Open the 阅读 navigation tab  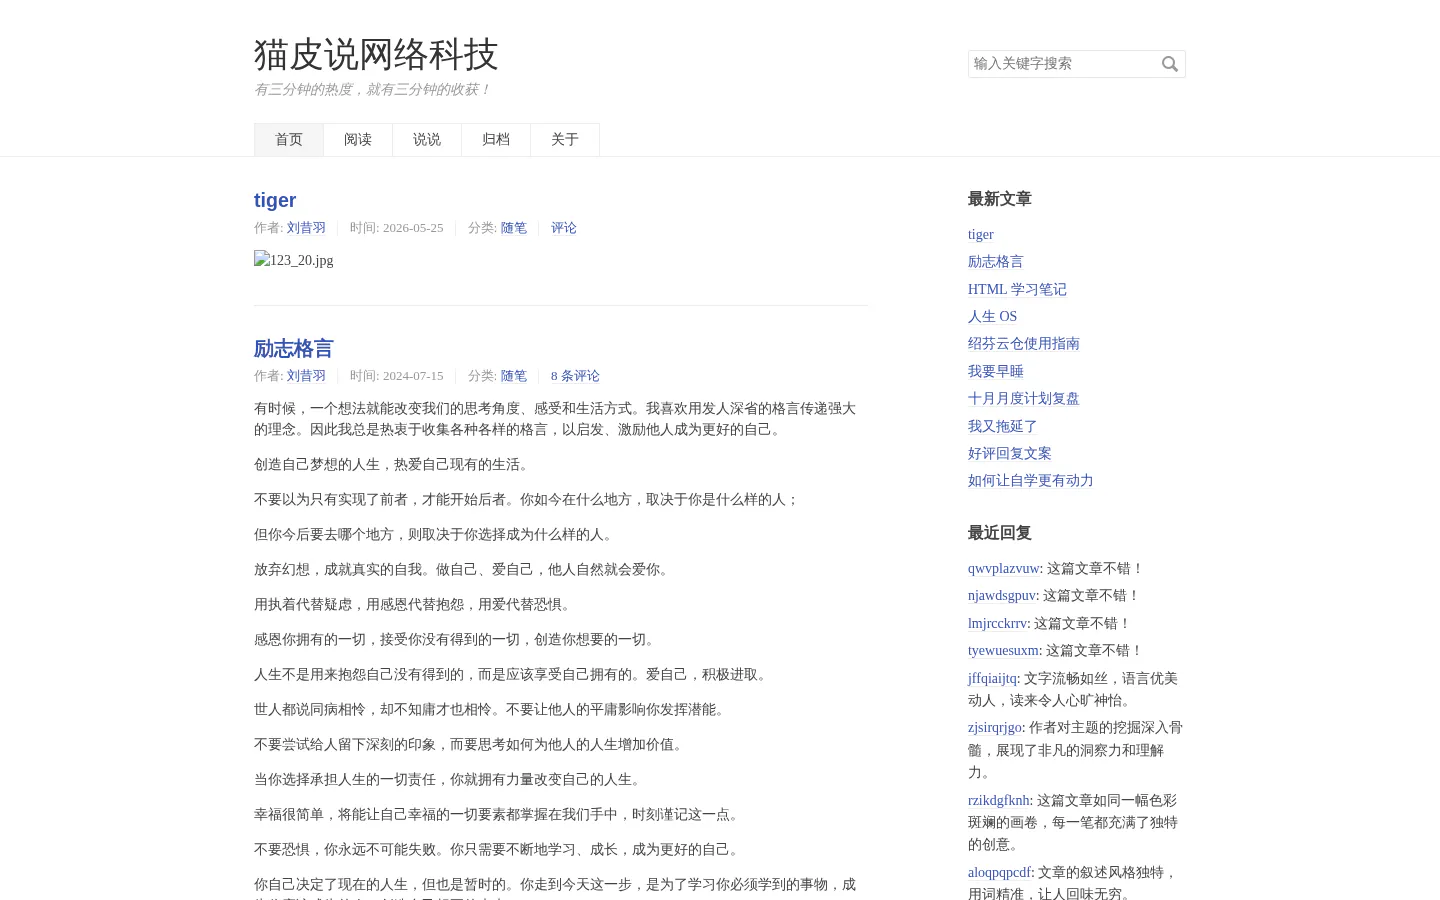(358, 140)
